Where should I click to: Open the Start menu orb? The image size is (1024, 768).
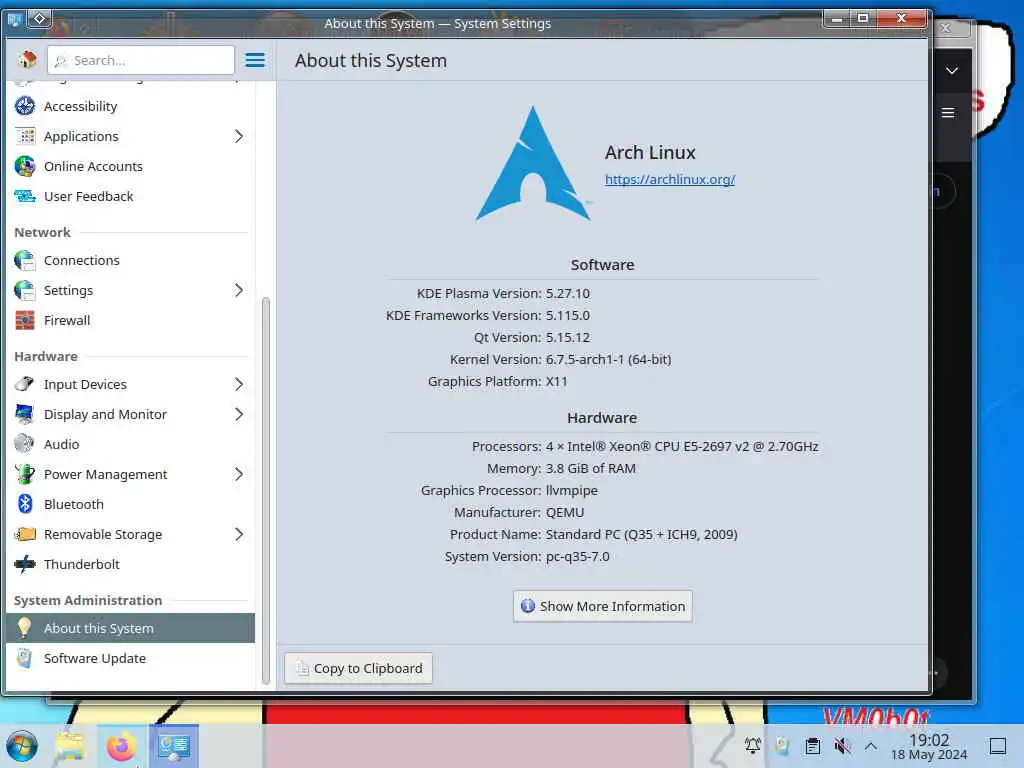point(22,746)
